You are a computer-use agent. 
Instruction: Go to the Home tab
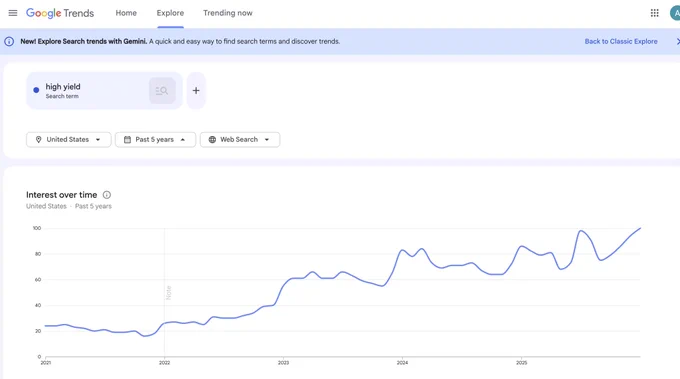coord(126,13)
